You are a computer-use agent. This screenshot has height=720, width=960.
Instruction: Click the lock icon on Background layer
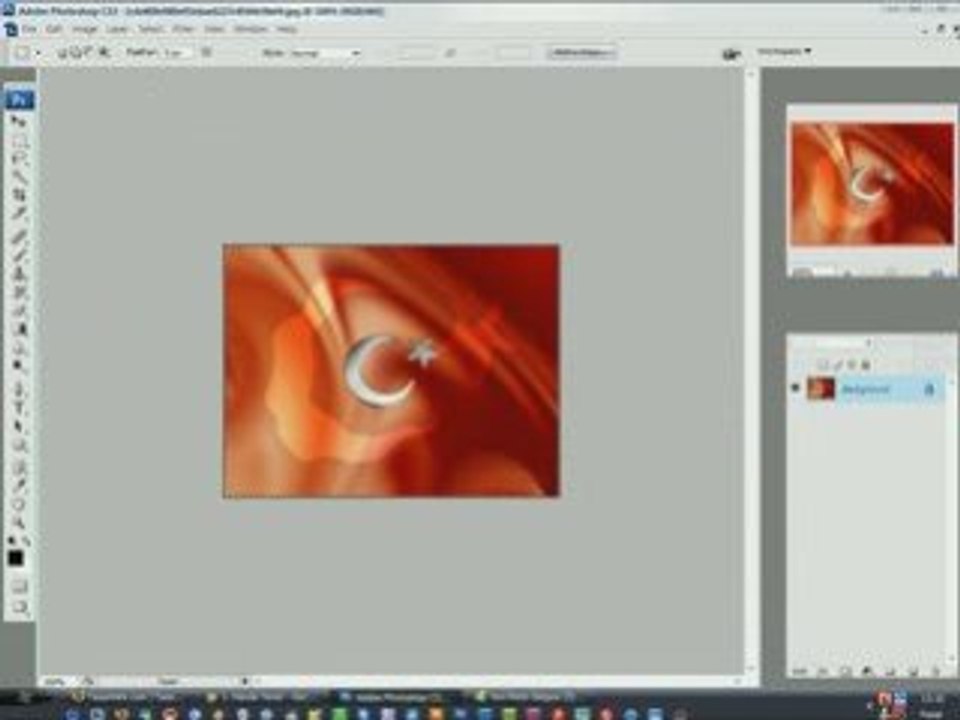pyautogui.click(x=929, y=389)
